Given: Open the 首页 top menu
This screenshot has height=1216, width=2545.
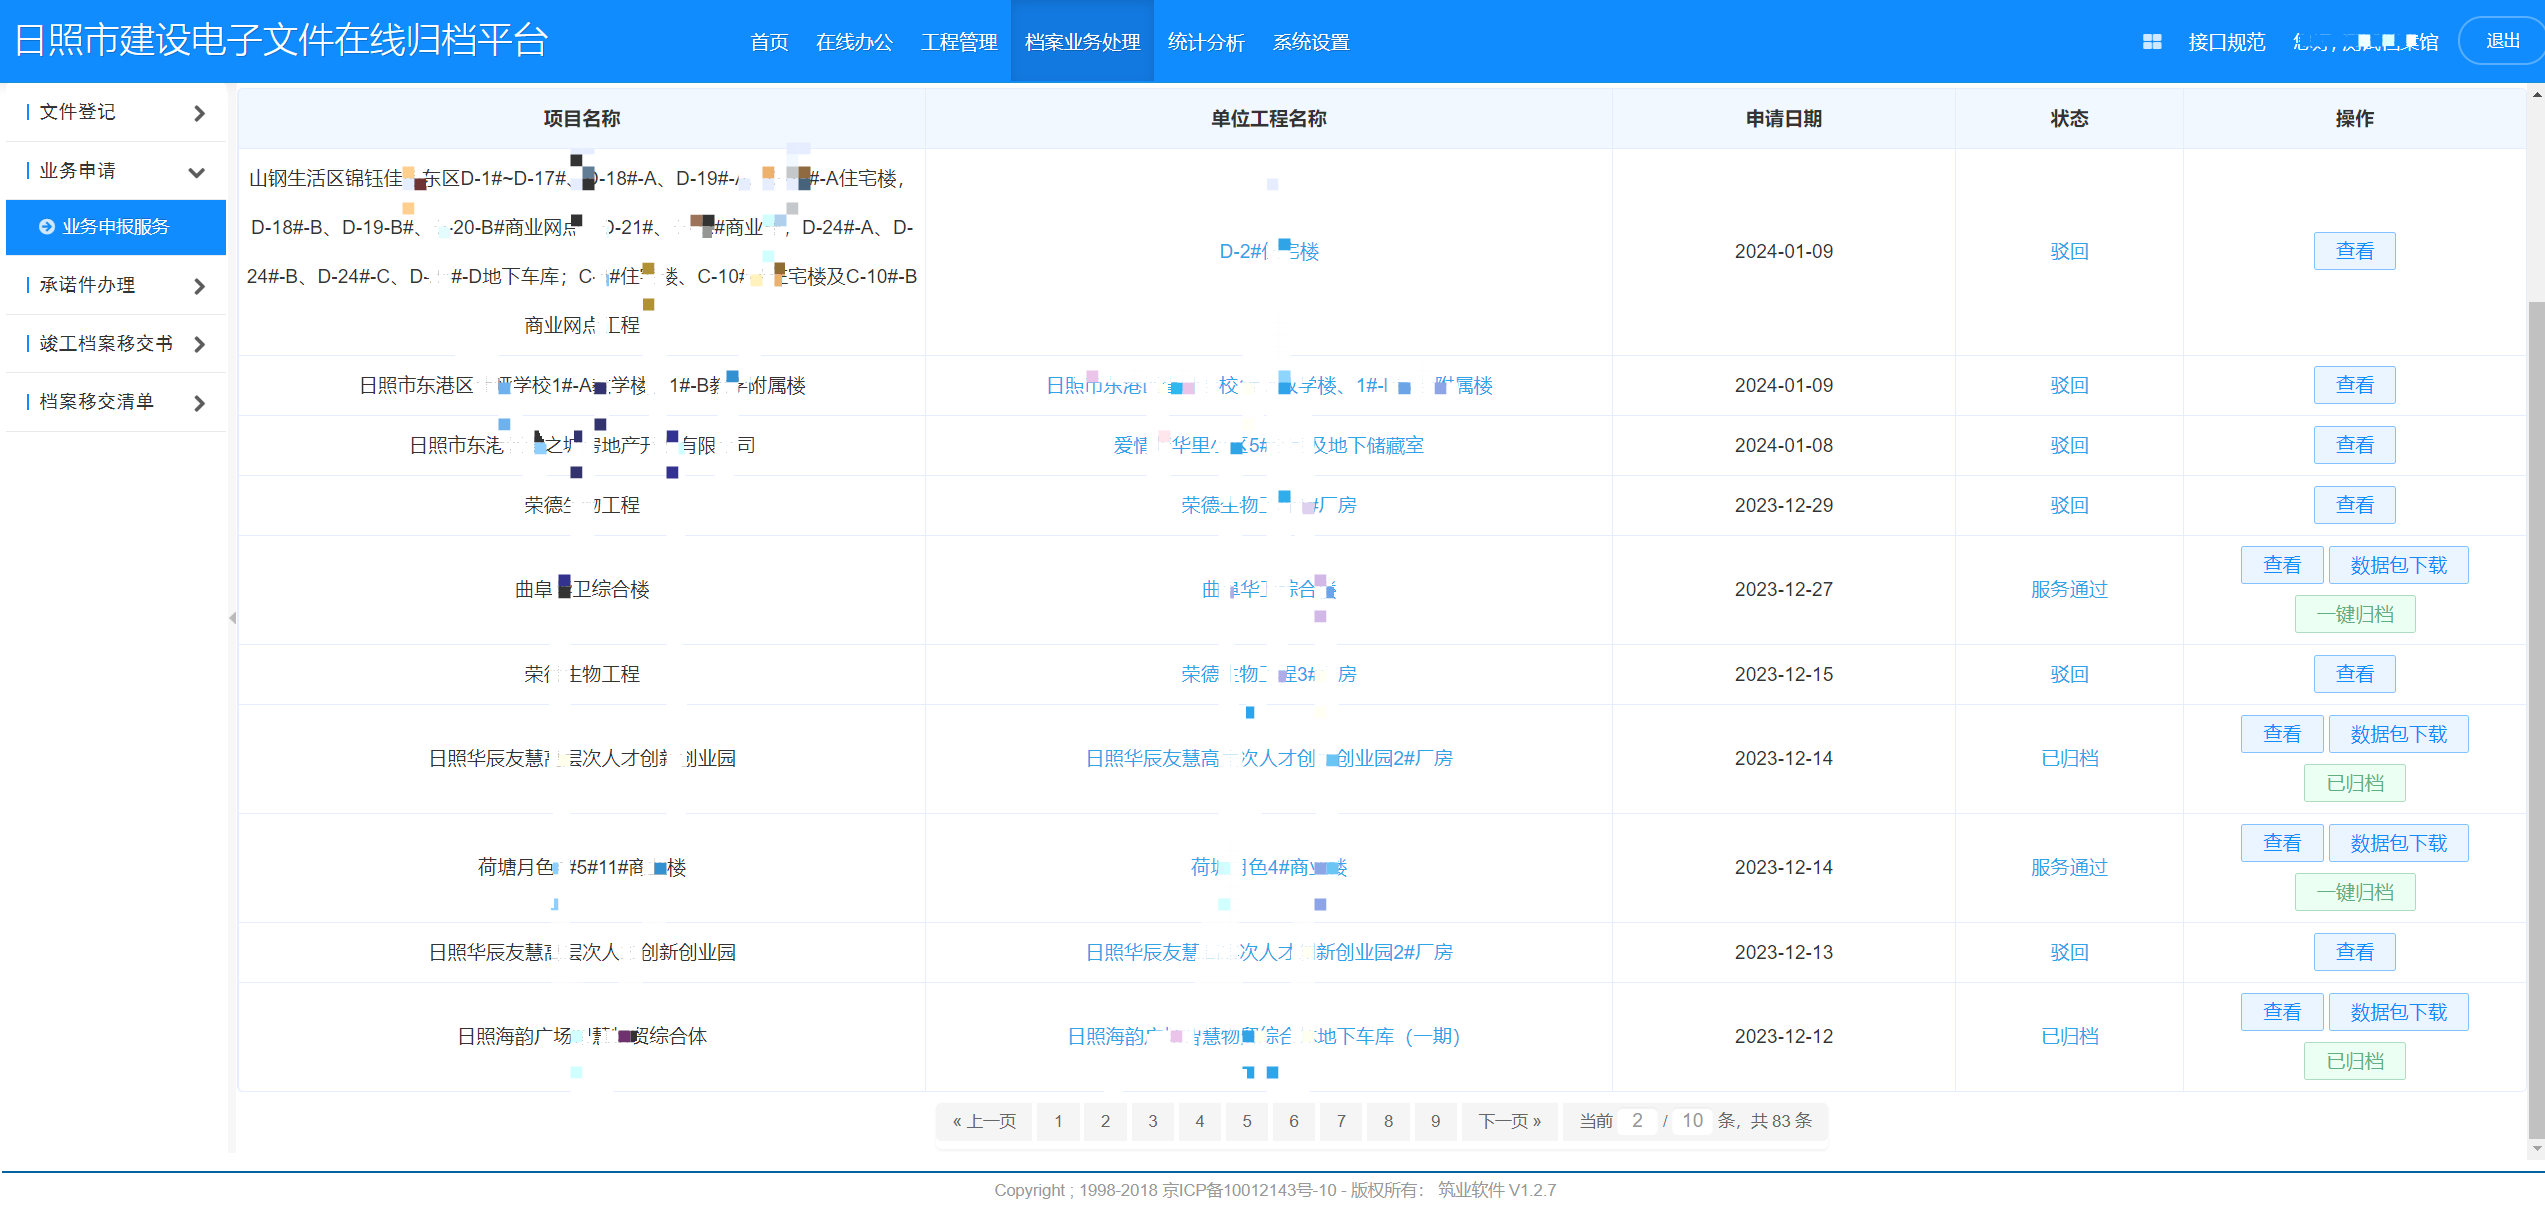Looking at the screenshot, I should [769, 42].
